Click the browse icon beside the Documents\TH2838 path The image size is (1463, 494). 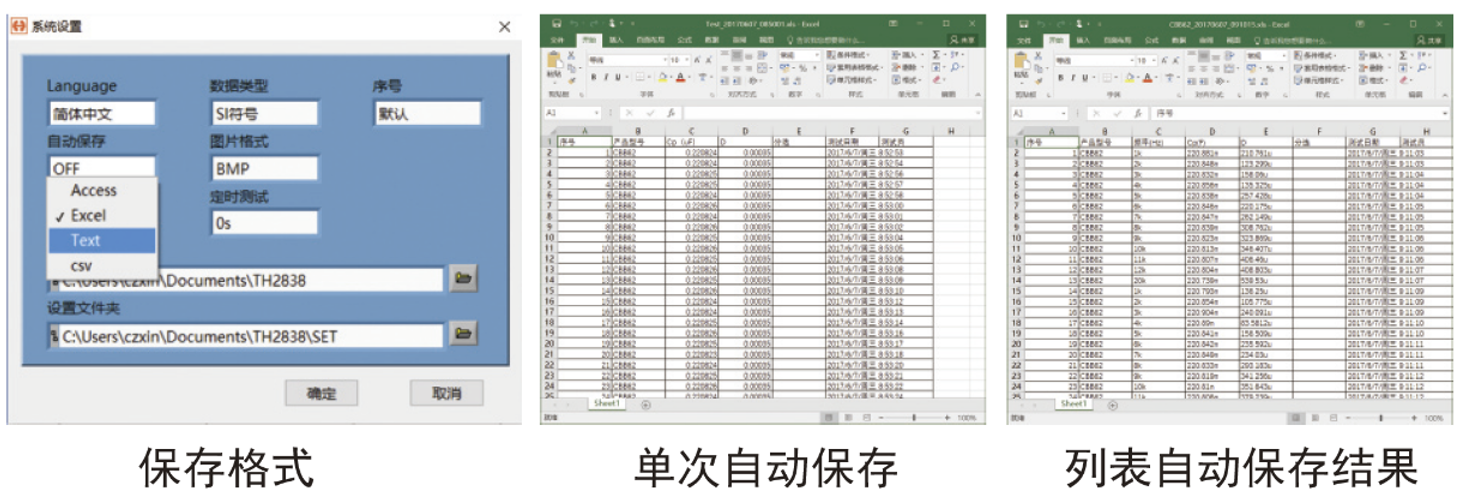point(461,278)
